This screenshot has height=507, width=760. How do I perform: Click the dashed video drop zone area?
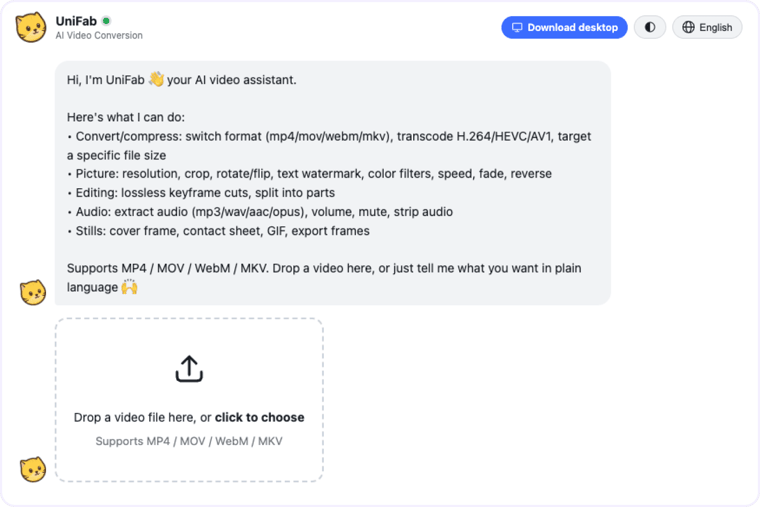pos(189,400)
